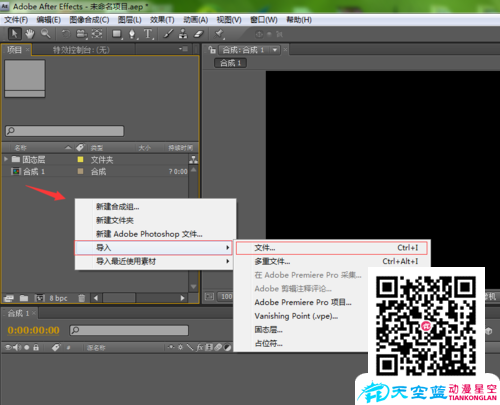Toggle the motion blur switch in timeline
Image resolution: width=500 pixels, height=405 pixels.
(218, 348)
